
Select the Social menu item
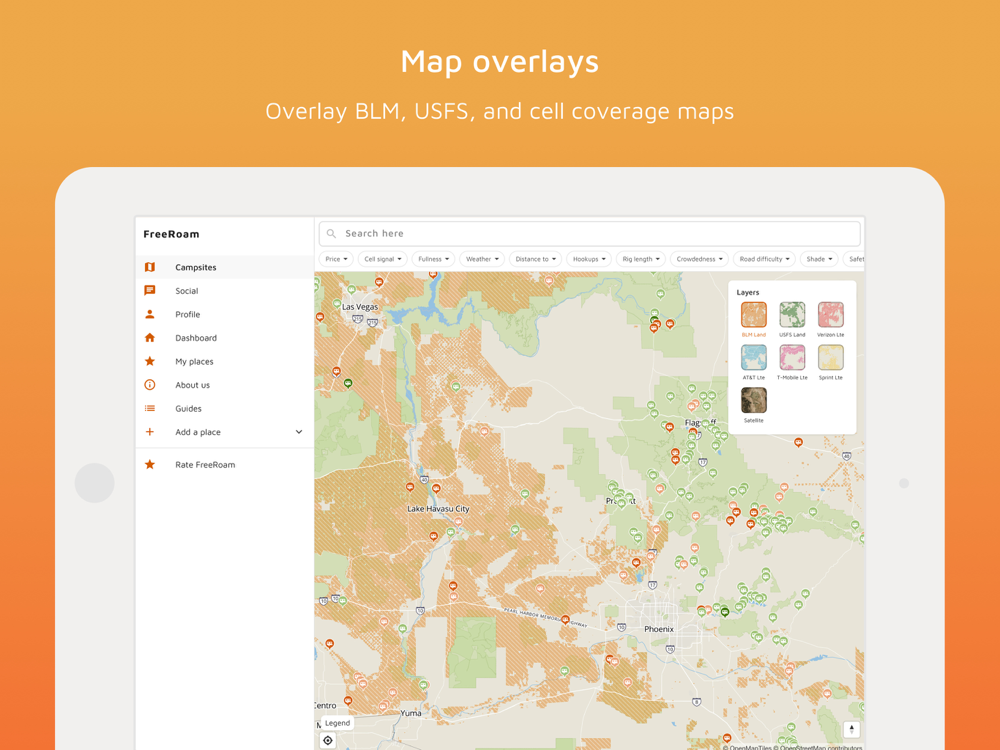[225, 291]
